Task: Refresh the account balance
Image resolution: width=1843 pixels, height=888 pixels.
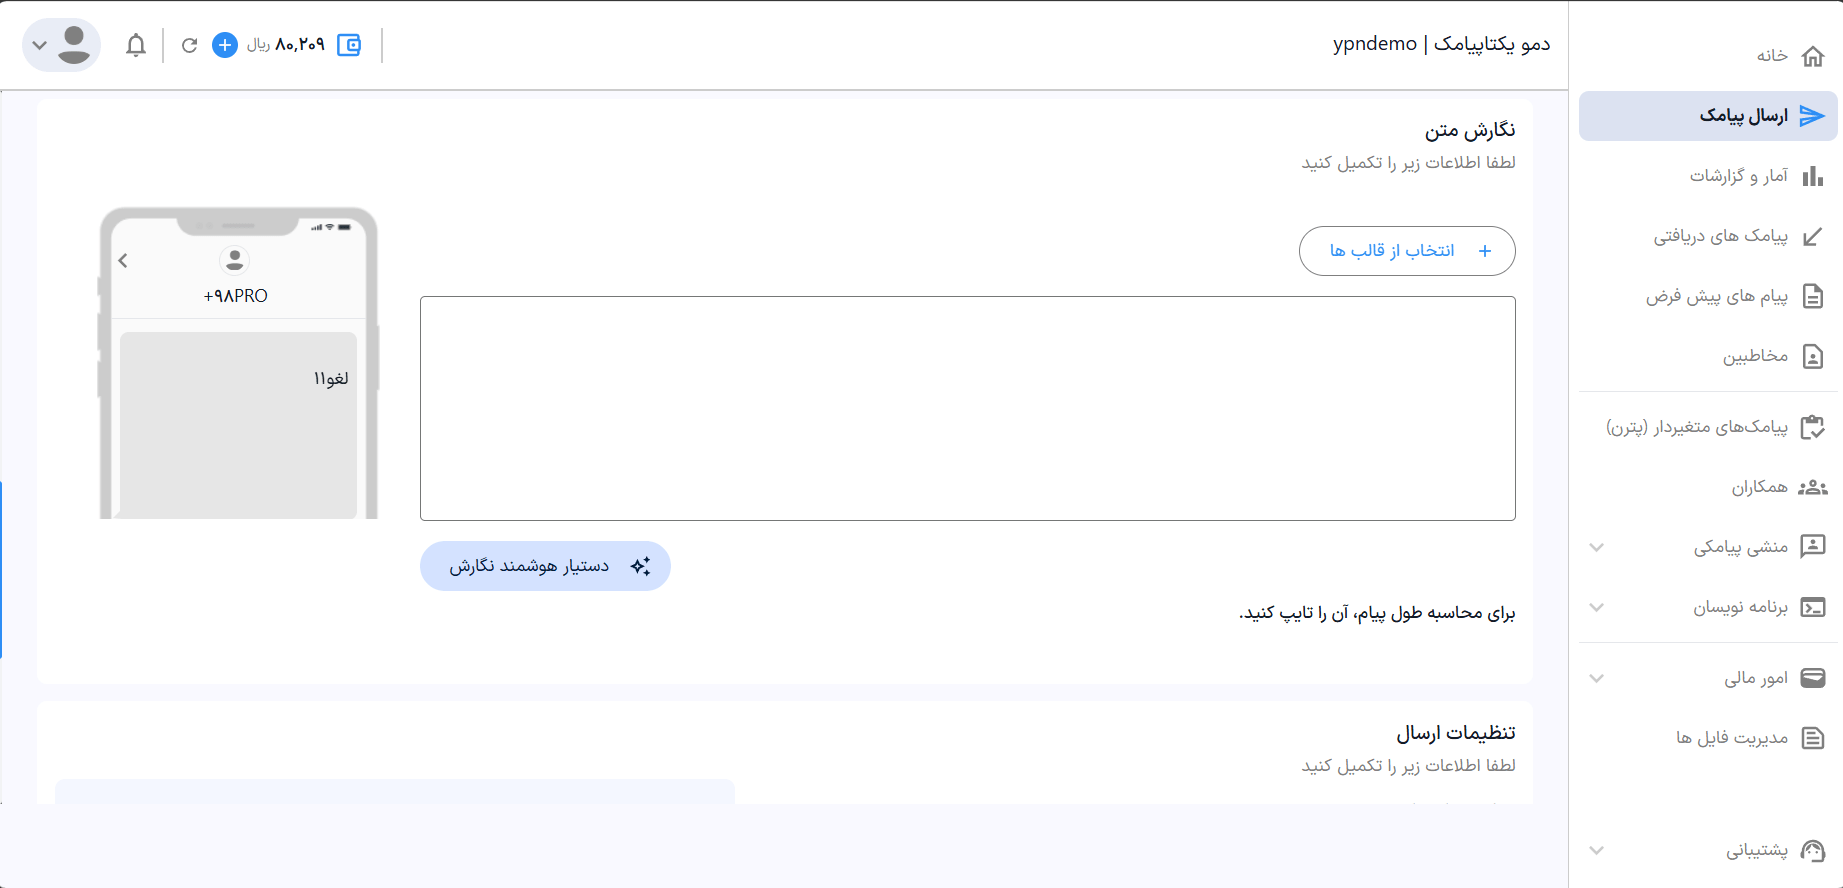Action: tap(189, 45)
